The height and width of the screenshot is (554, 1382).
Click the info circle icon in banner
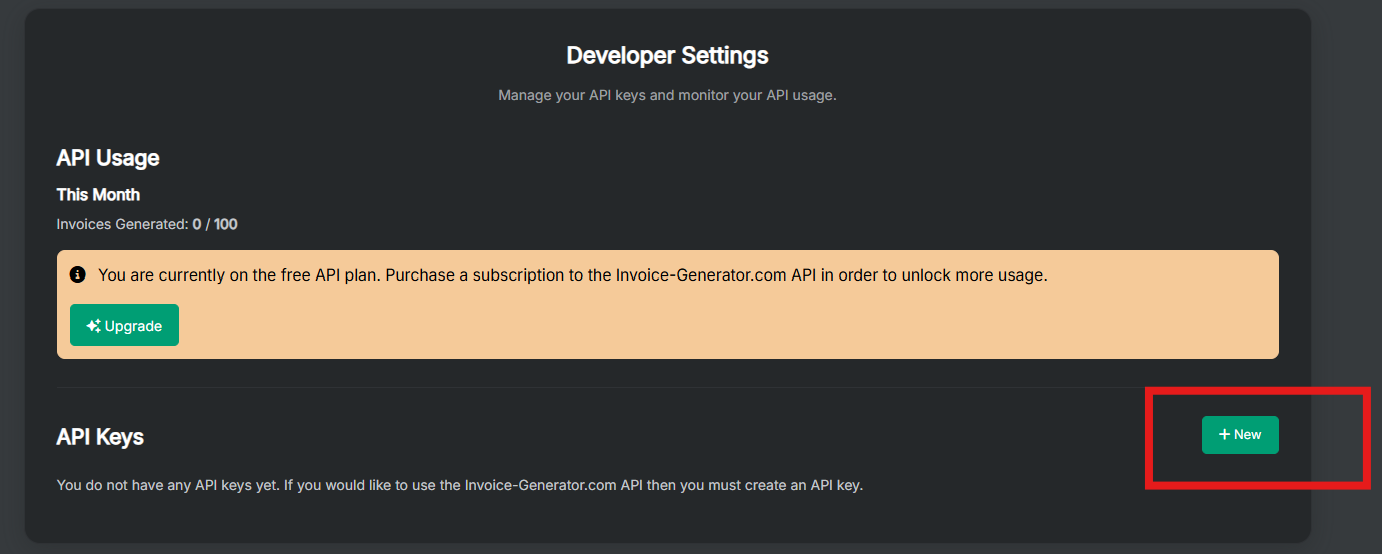pos(78,275)
